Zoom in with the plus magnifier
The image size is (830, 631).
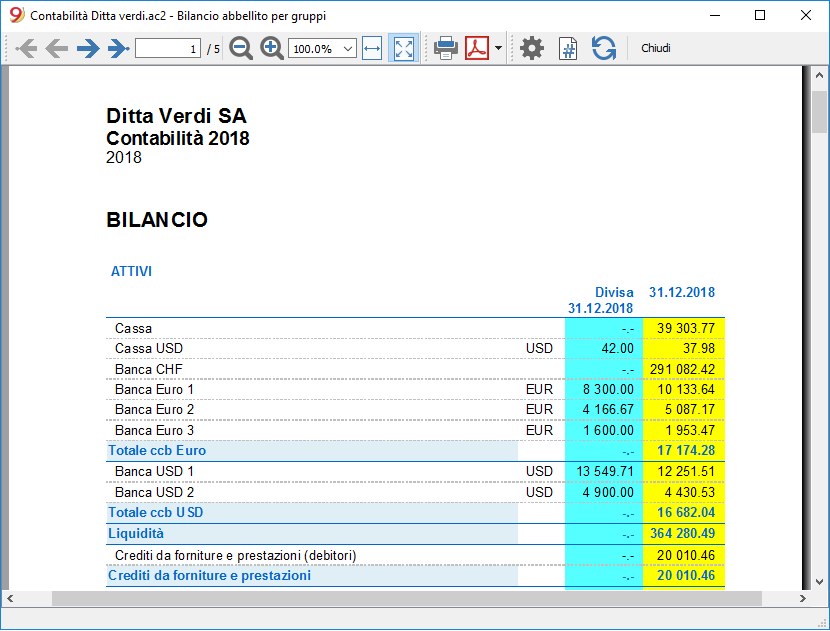click(x=272, y=48)
